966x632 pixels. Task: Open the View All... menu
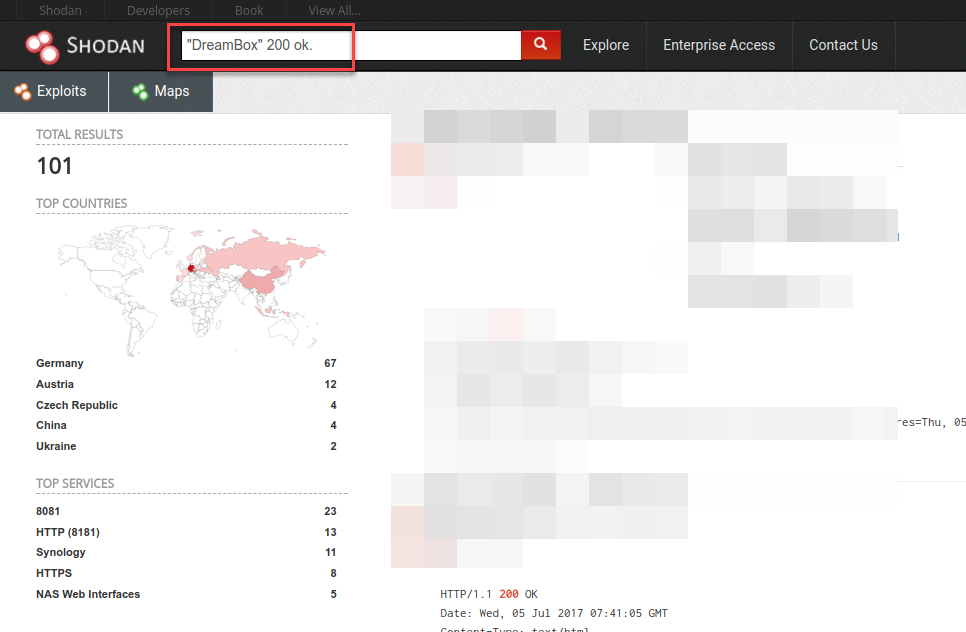pyautogui.click(x=333, y=10)
